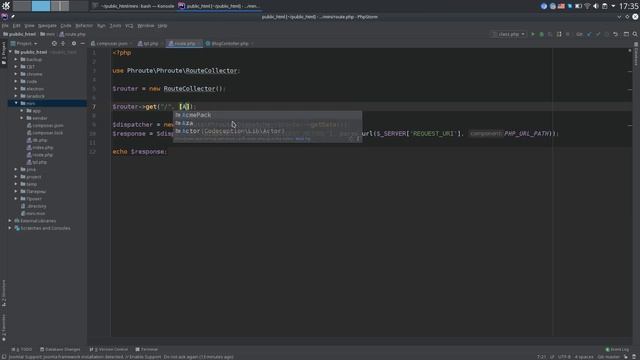Open the Edit menu

pos(16,26)
